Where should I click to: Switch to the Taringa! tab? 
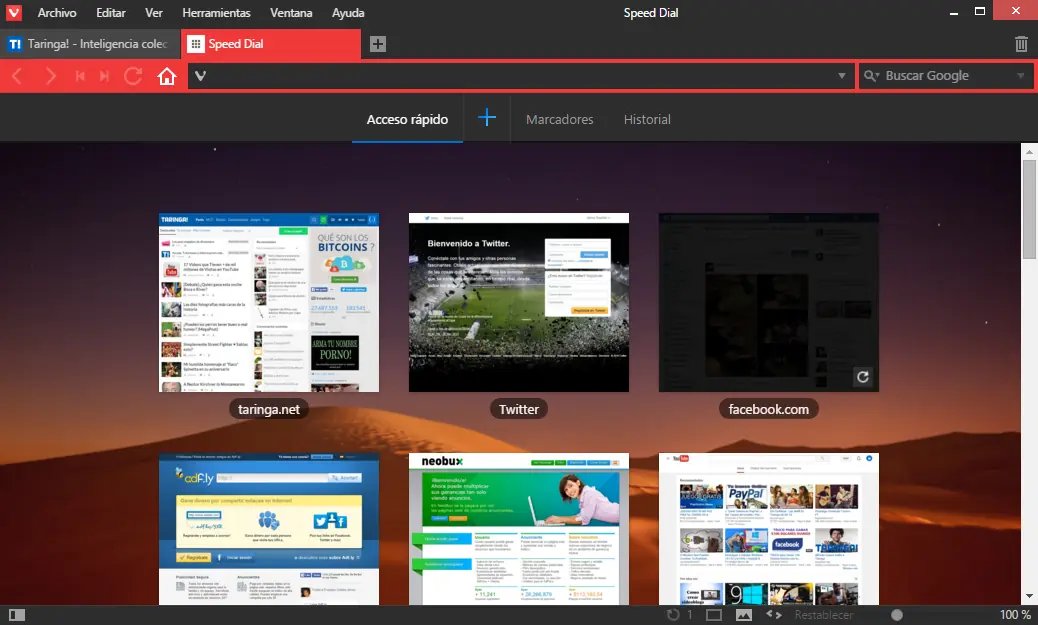tap(90, 44)
